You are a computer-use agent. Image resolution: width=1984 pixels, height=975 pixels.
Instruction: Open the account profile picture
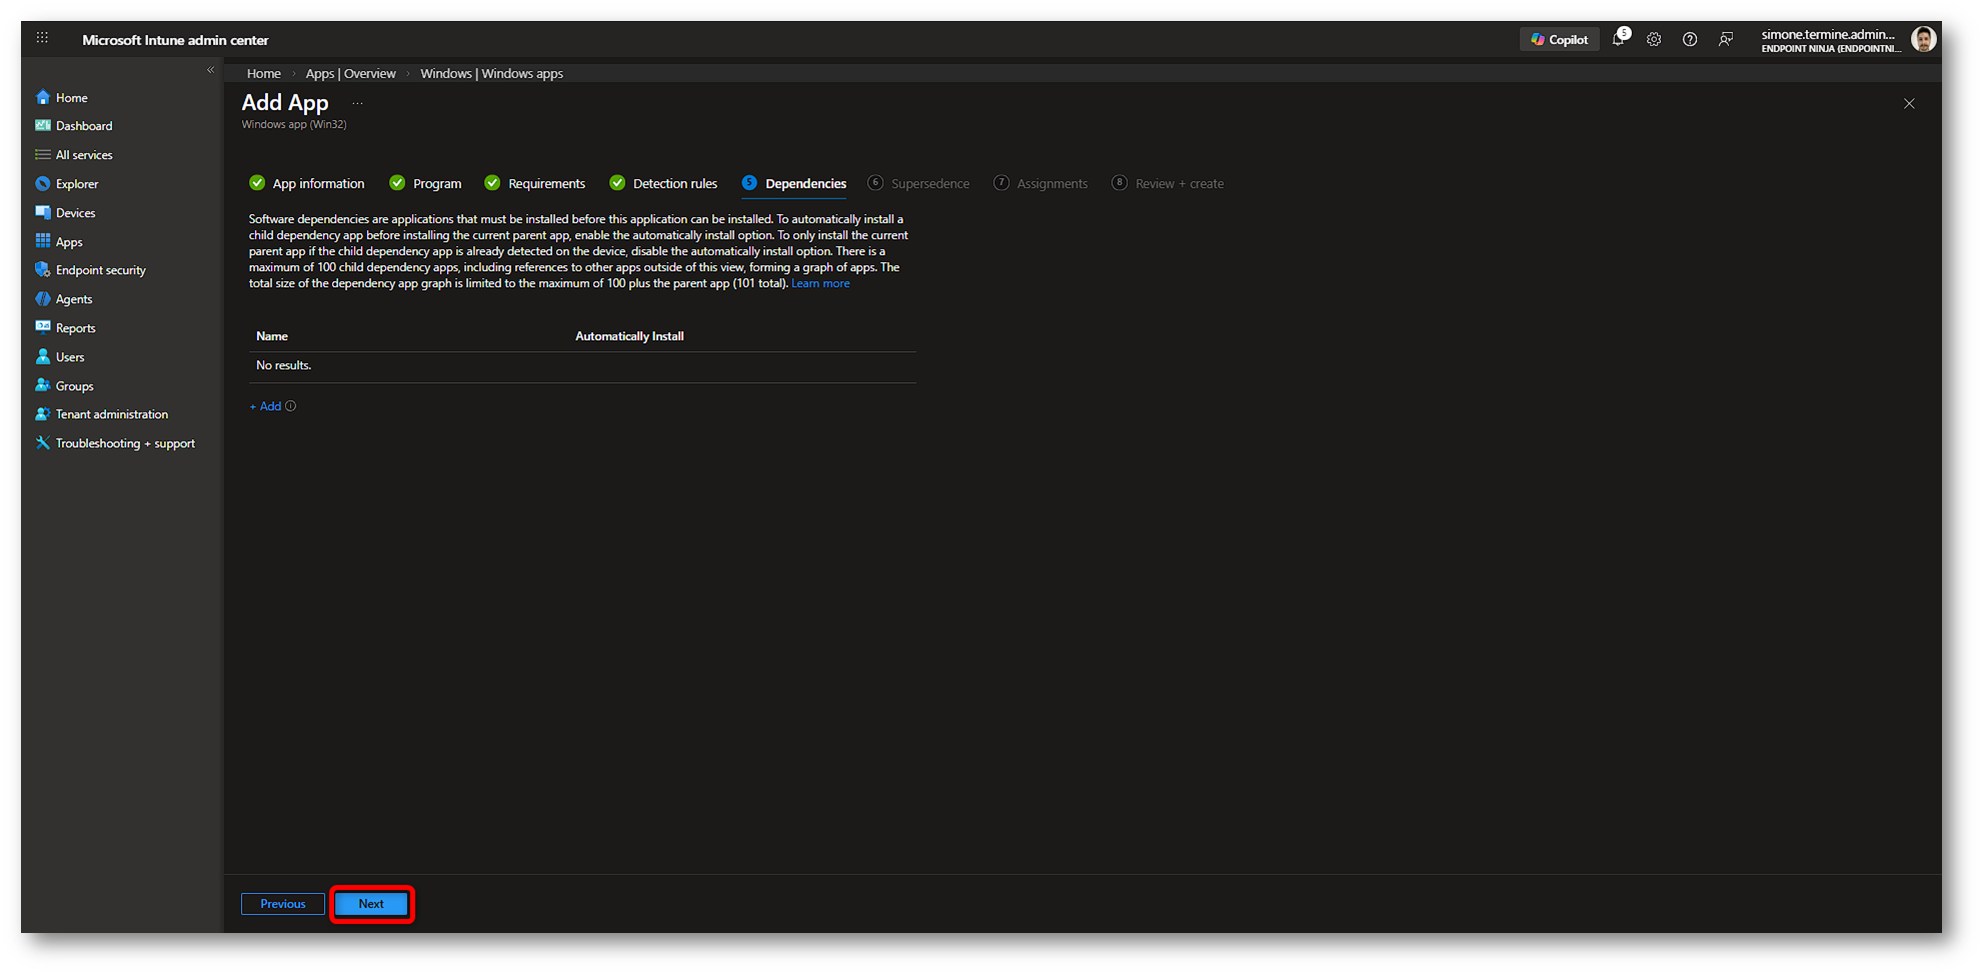coord(1923,39)
